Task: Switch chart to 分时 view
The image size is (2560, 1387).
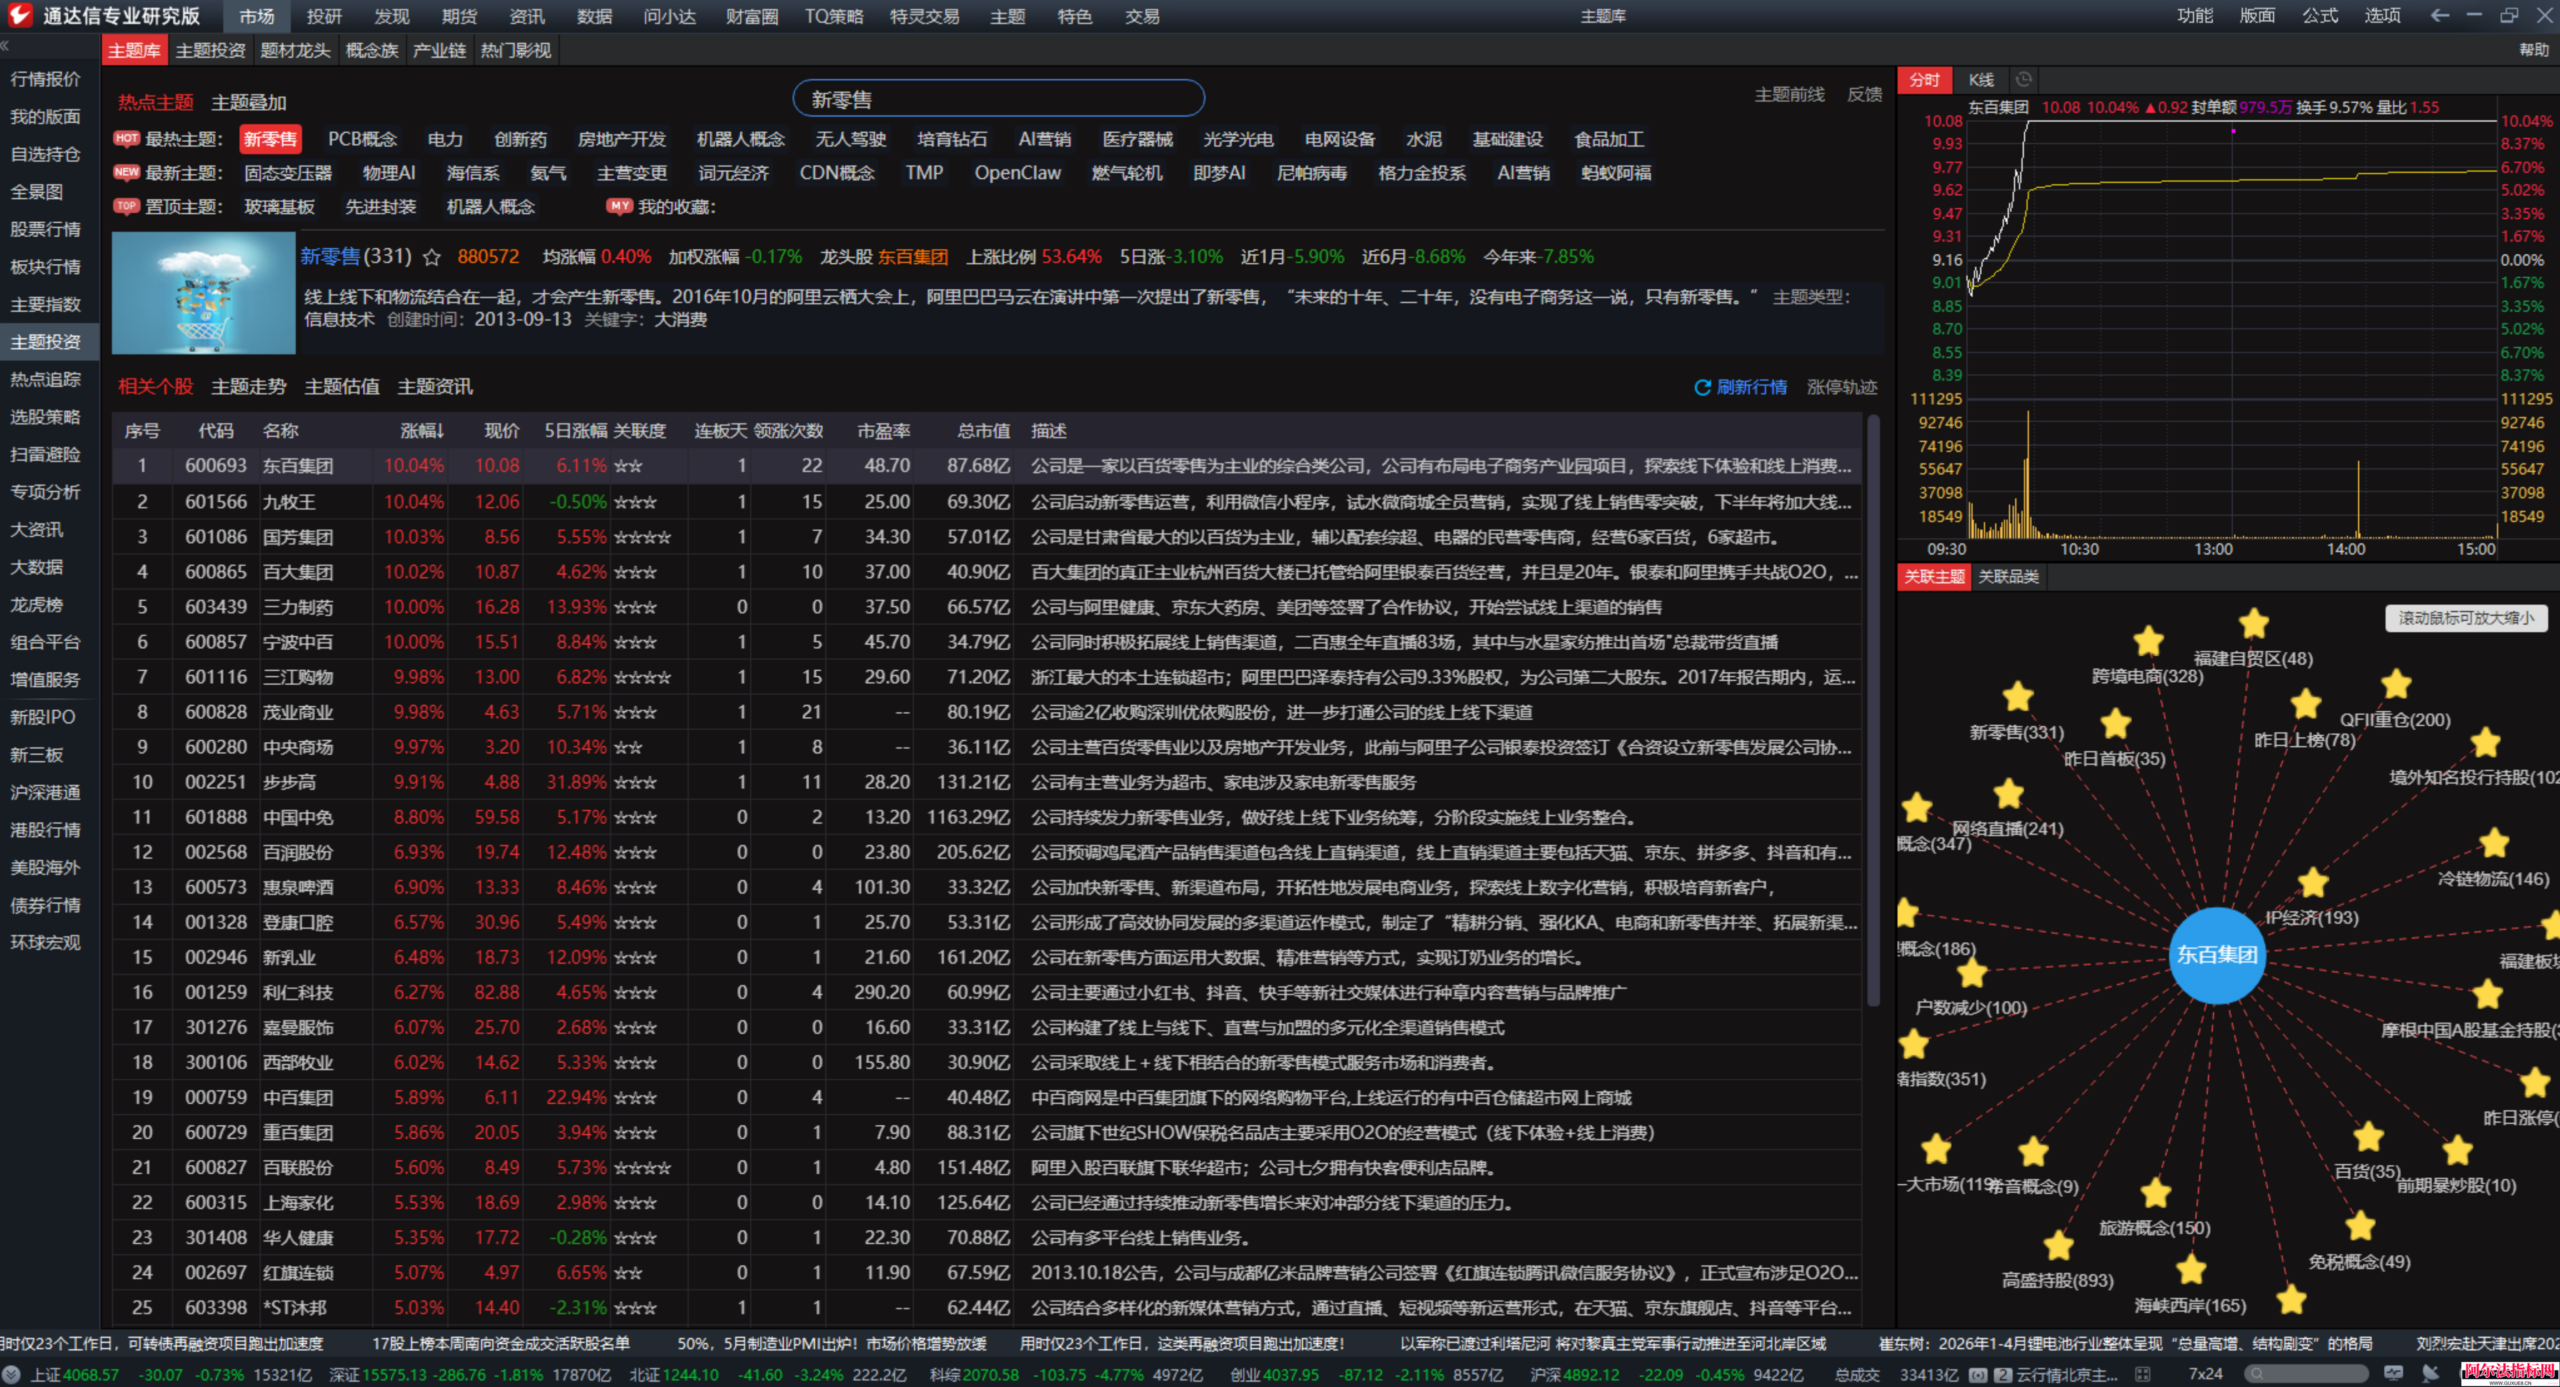Action: (x=1924, y=80)
